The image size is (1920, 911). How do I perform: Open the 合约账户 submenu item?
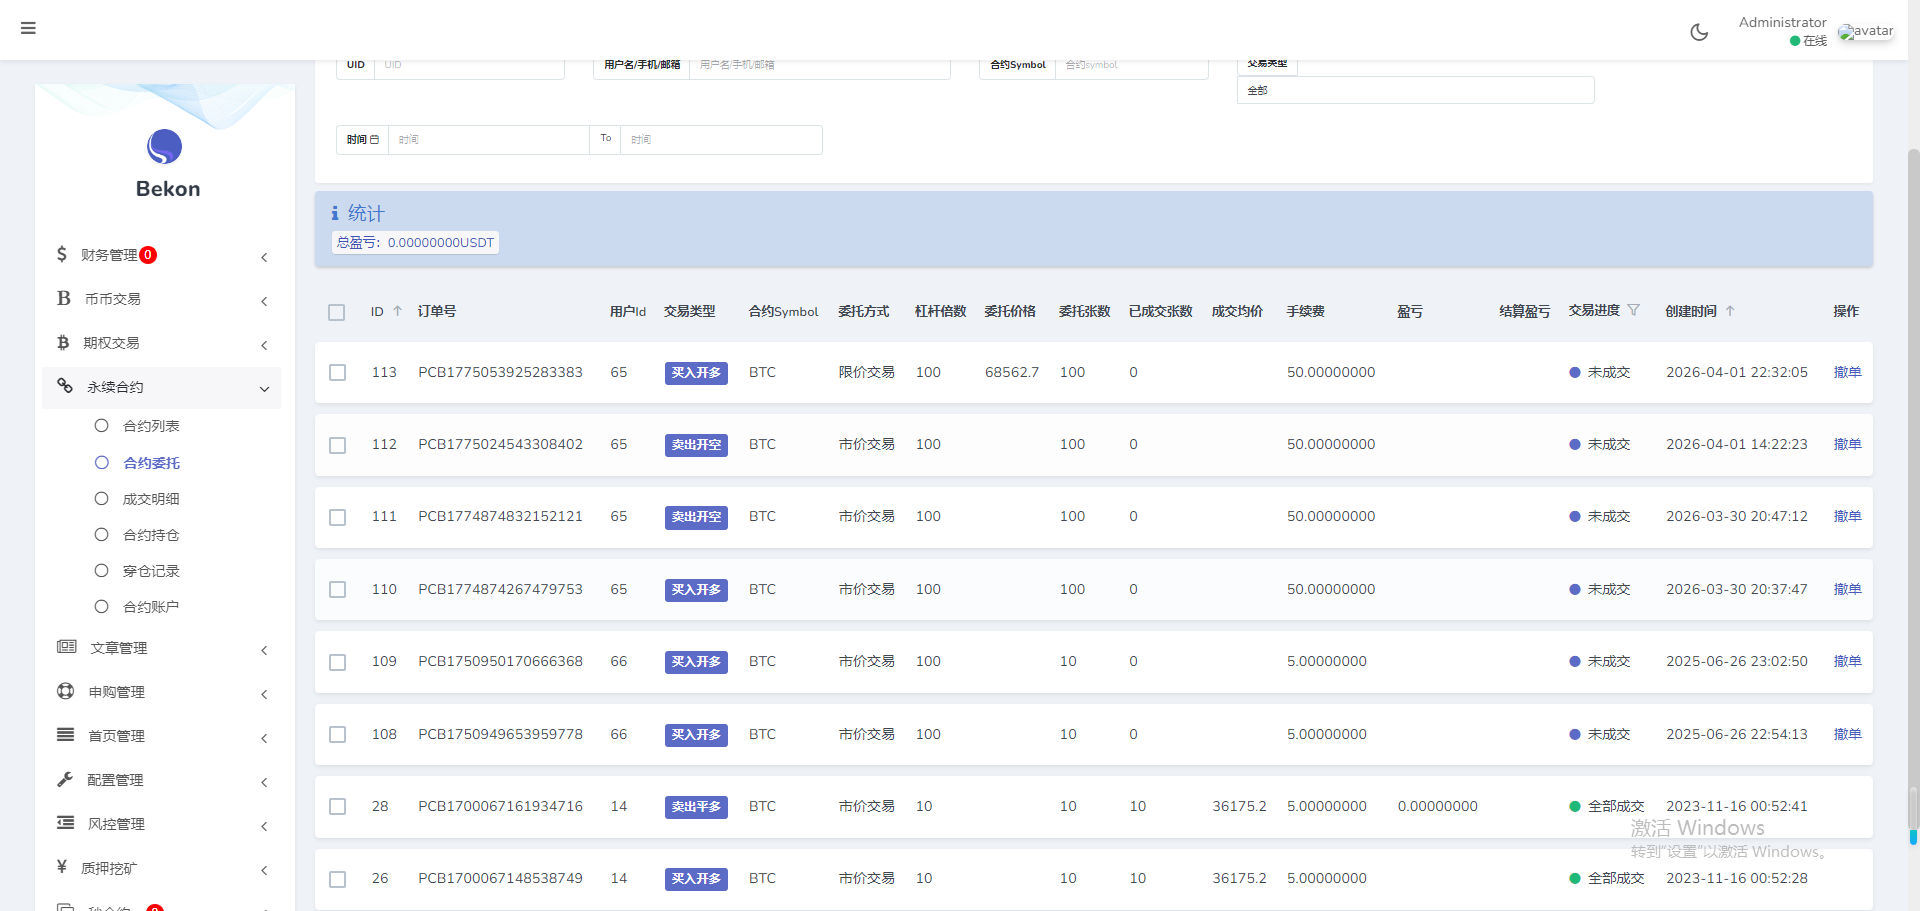click(151, 607)
